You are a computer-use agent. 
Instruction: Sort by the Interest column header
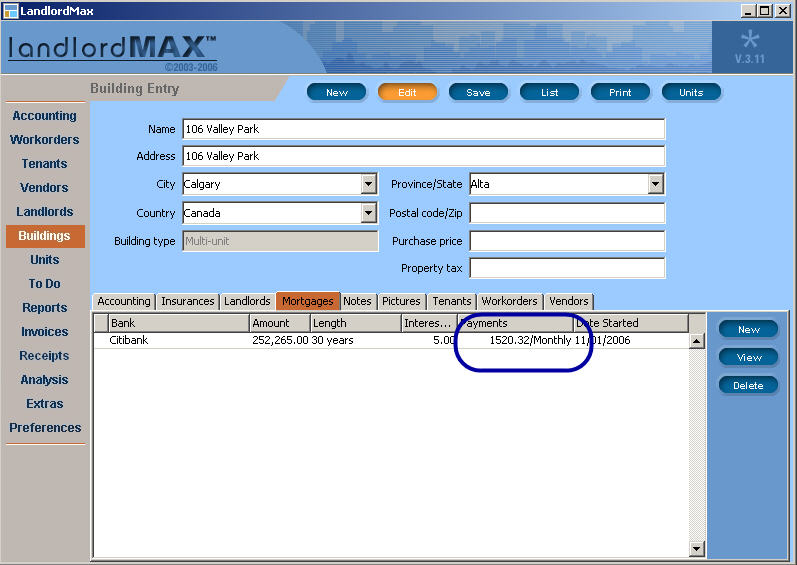[x=430, y=323]
